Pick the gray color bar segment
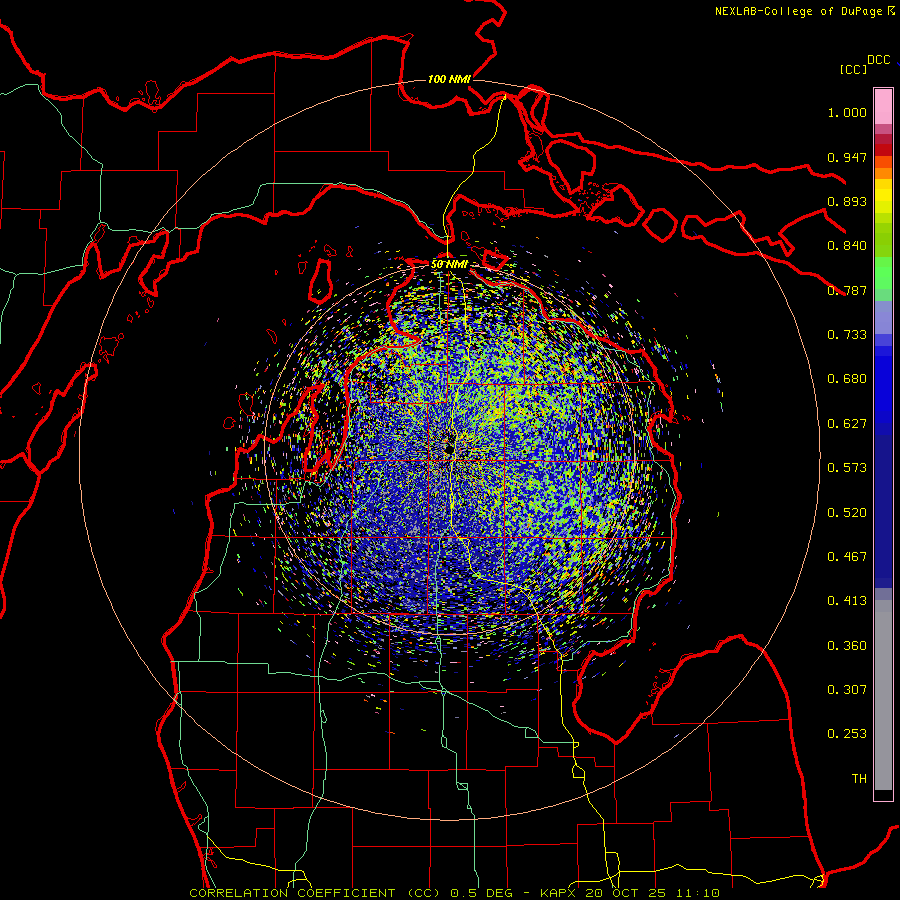This screenshot has width=900, height=900. [883, 695]
